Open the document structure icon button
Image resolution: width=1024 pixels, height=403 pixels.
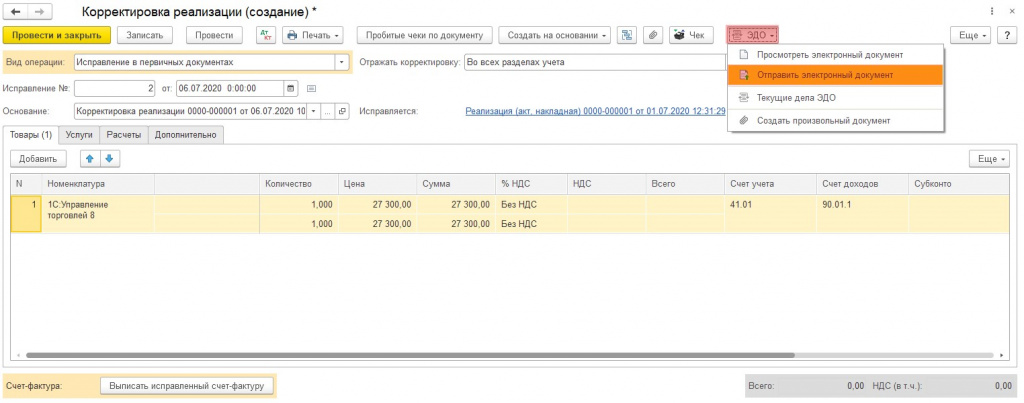pyautogui.click(x=627, y=35)
